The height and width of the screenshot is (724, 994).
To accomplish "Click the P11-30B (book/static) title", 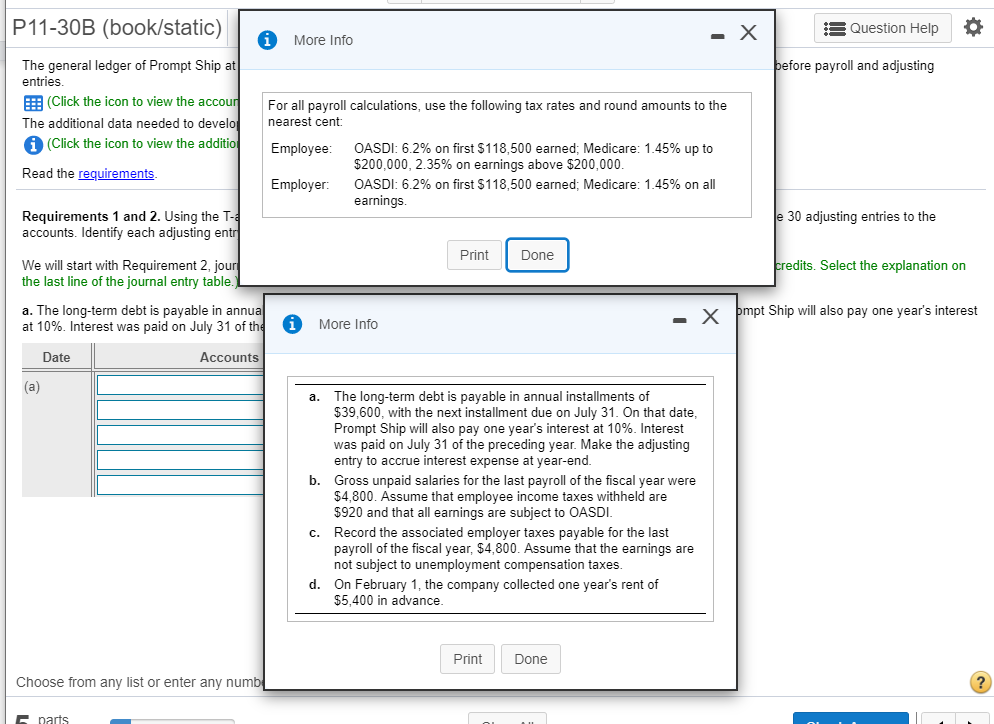I will pyautogui.click(x=117, y=27).
